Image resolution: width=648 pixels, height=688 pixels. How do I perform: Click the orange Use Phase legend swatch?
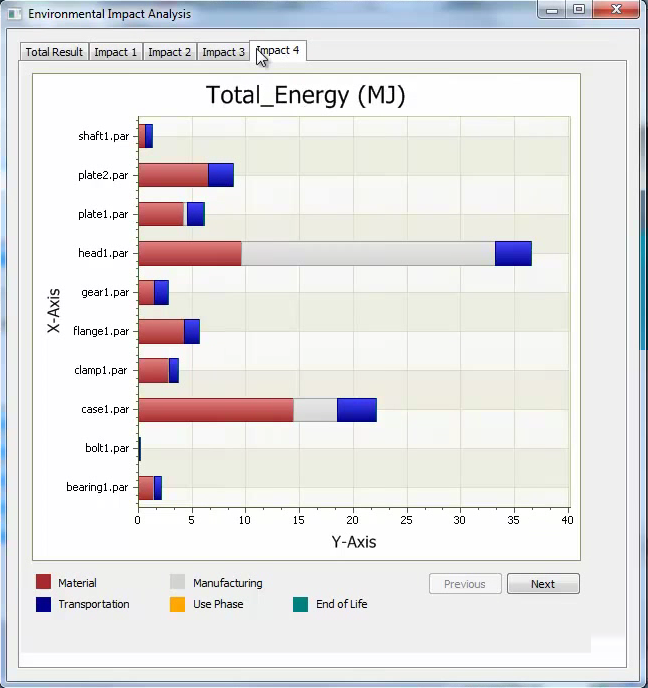click(x=177, y=604)
